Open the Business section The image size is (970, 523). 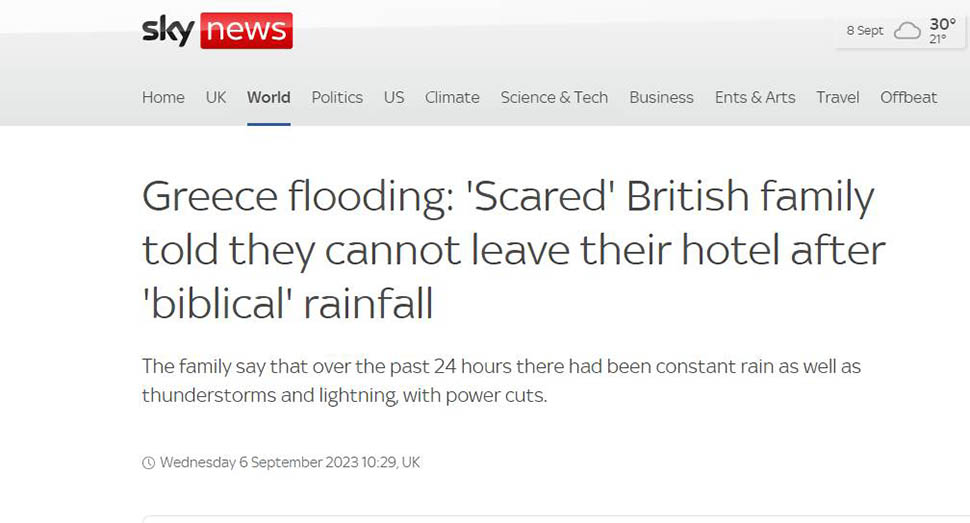tap(661, 97)
